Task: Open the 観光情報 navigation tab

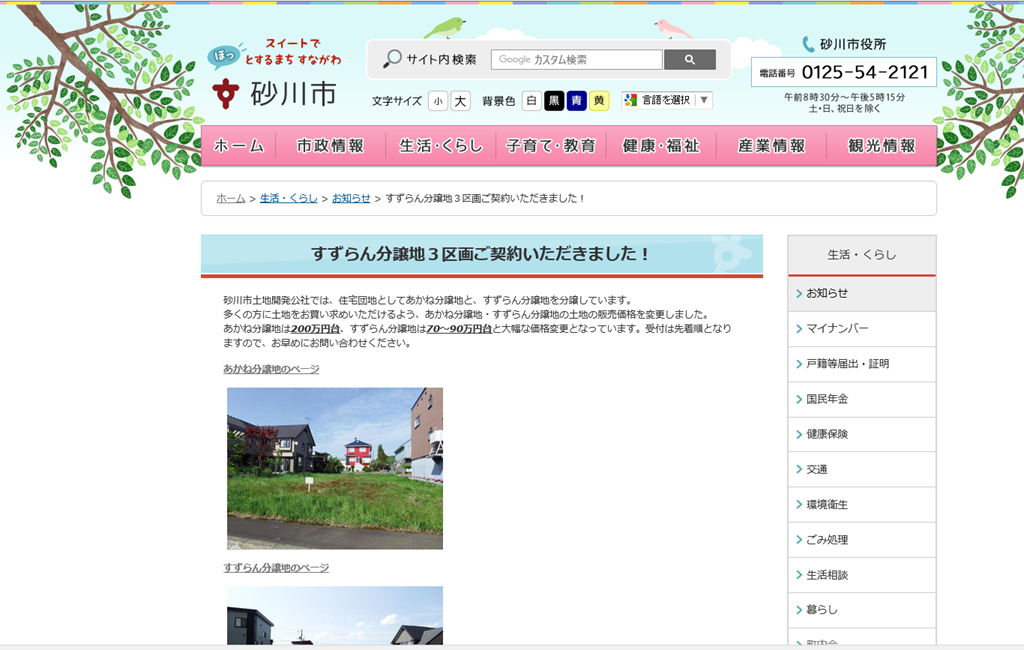Action: pos(881,146)
